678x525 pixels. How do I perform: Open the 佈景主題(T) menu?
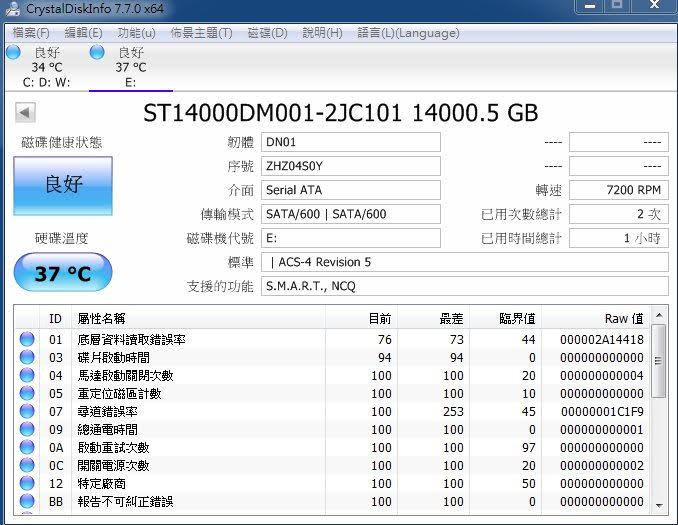coord(201,33)
